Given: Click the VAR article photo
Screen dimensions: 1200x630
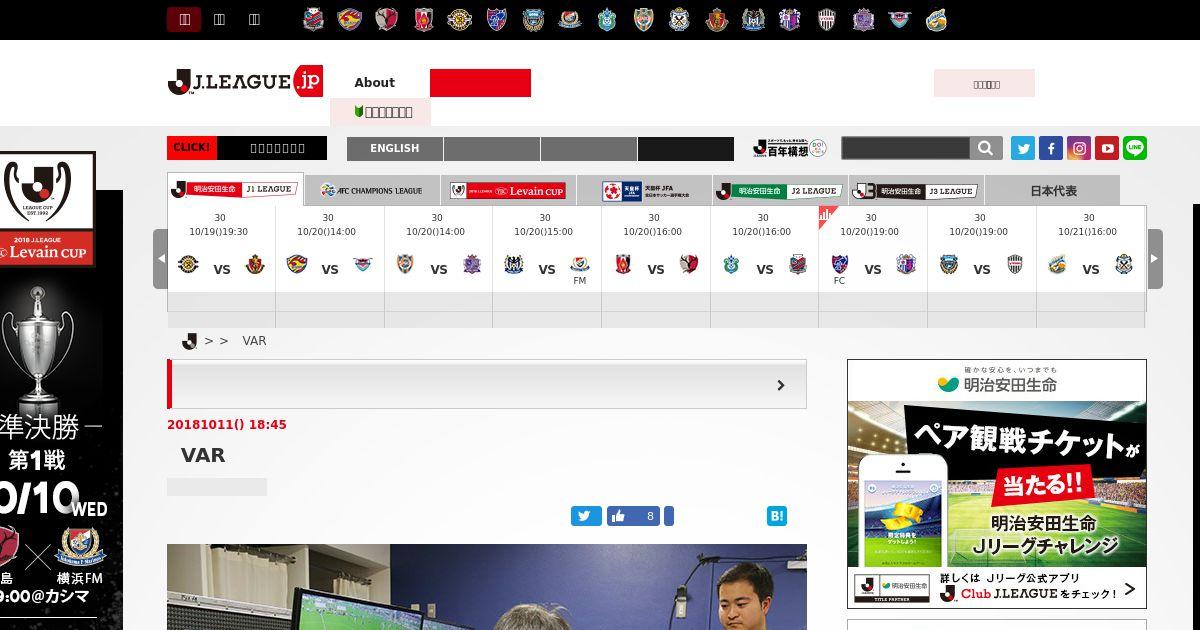Looking at the screenshot, I should pyautogui.click(x=487, y=587).
